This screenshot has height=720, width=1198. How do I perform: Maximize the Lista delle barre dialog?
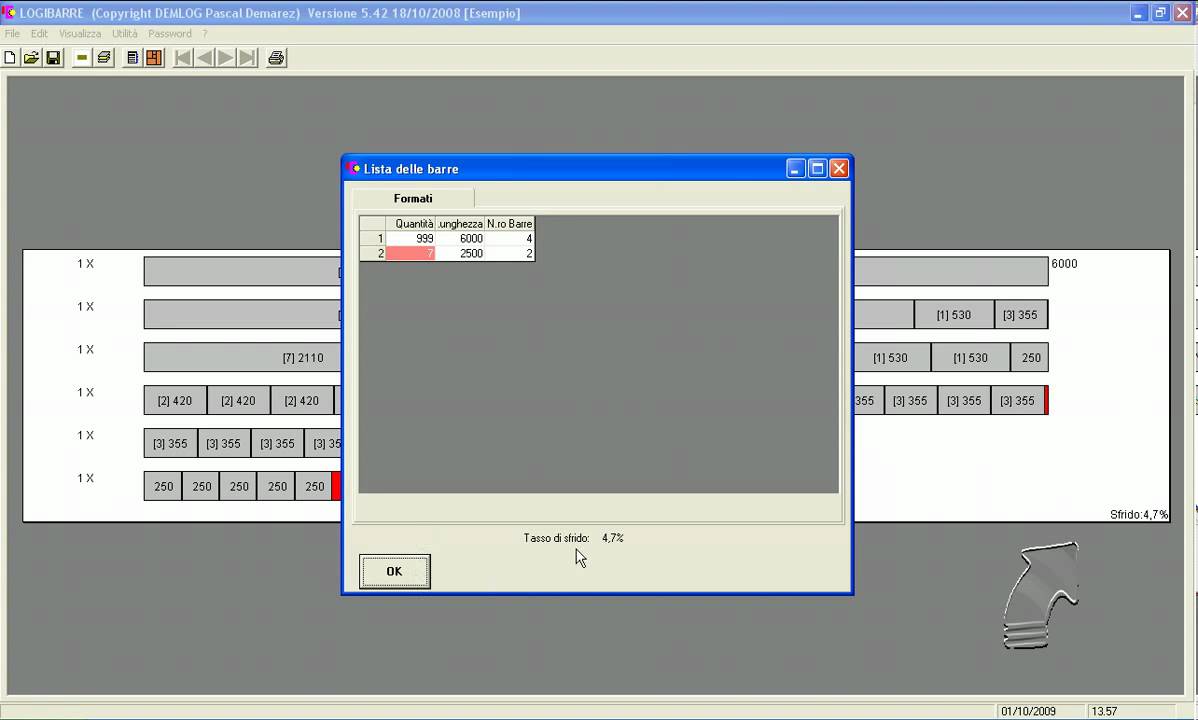pos(818,168)
